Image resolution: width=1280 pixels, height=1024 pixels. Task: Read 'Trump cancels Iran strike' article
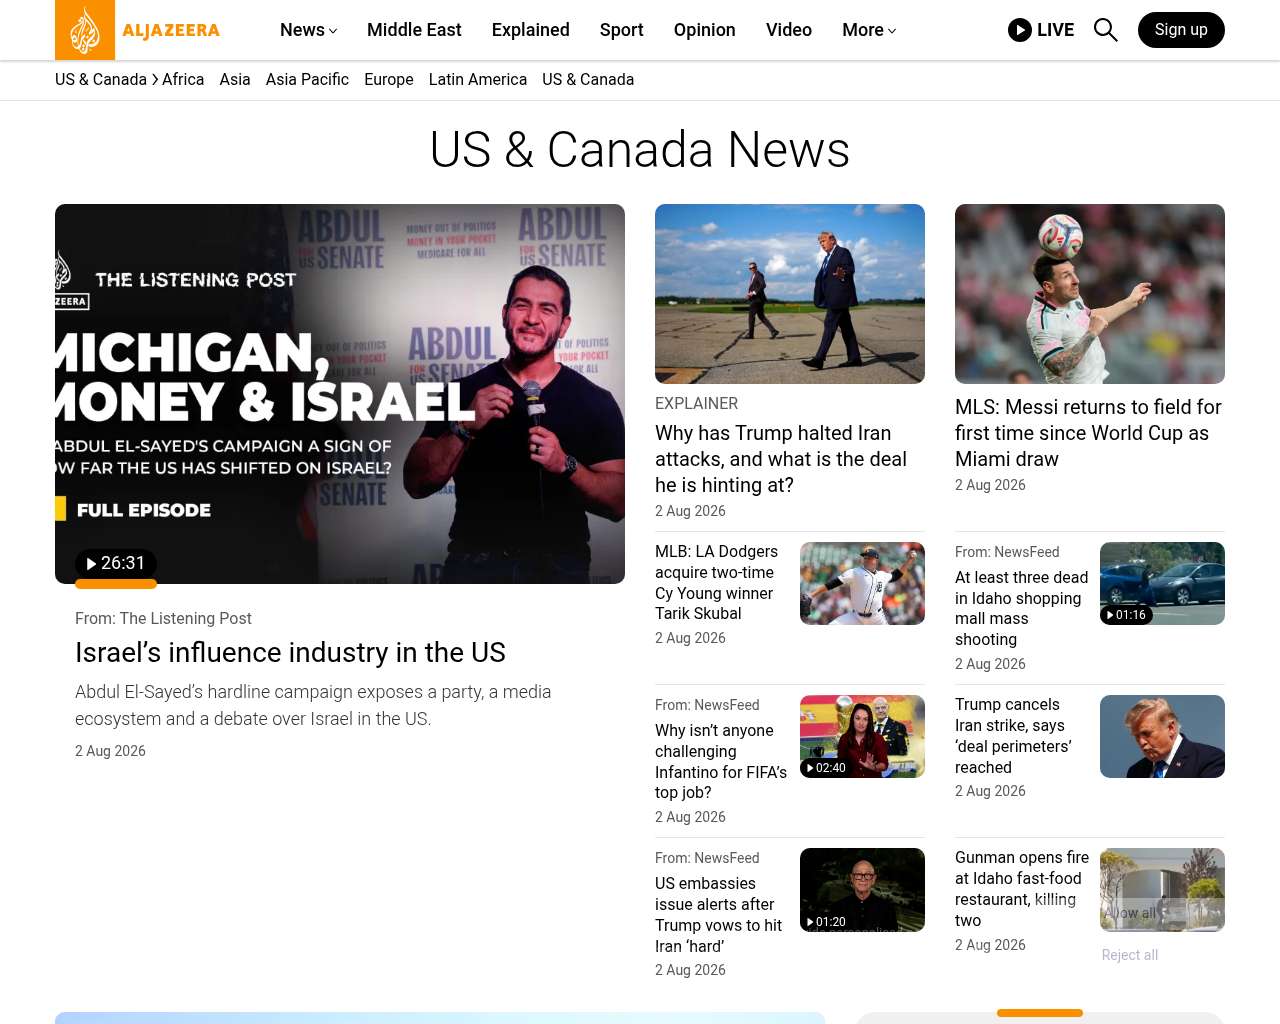(x=1013, y=735)
